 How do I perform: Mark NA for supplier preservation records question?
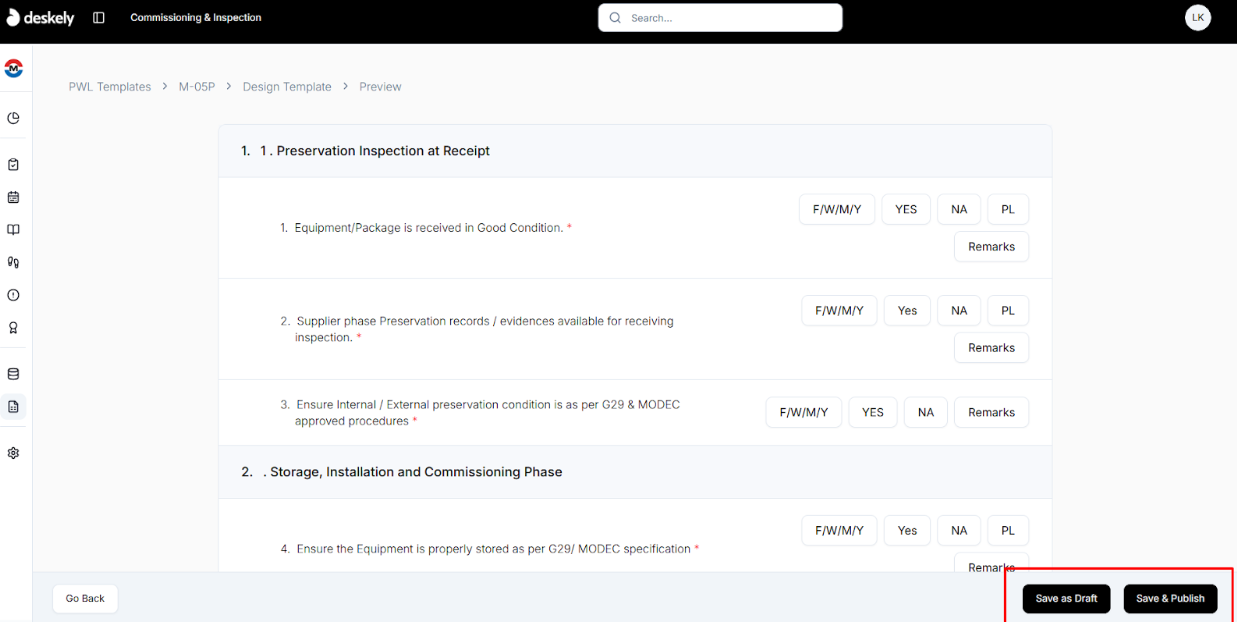(958, 310)
